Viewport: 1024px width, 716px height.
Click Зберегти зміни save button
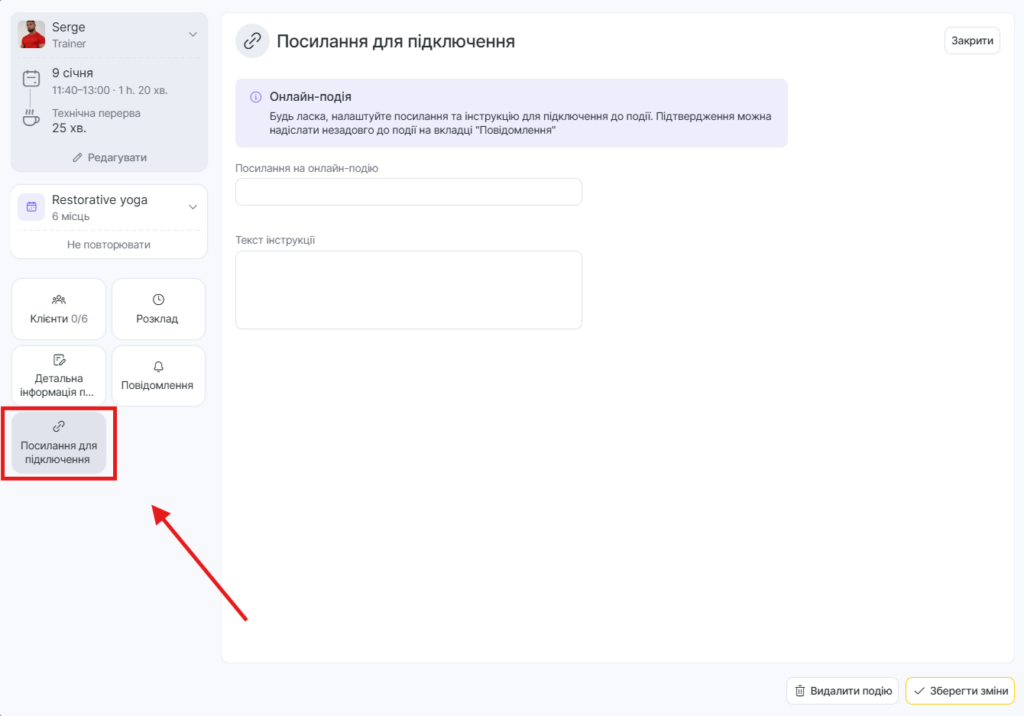960,691
